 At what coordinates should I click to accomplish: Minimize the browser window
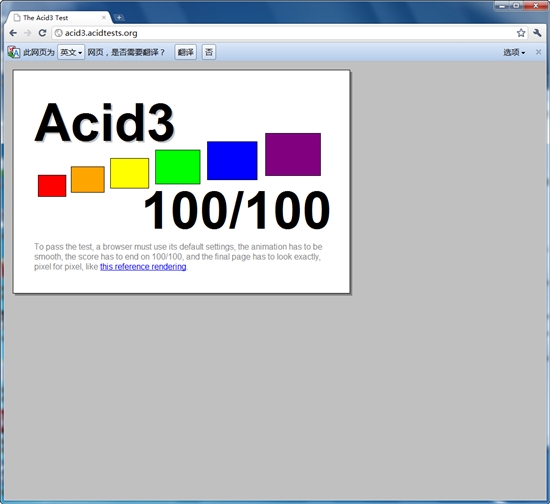tap(502, 6)
